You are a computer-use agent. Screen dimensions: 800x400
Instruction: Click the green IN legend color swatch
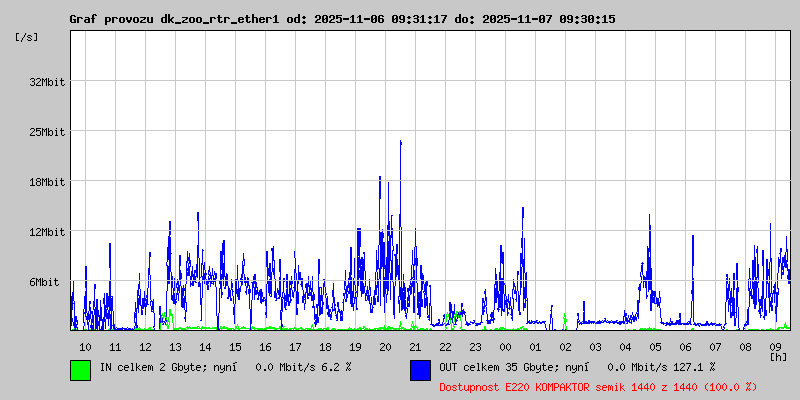80,369
